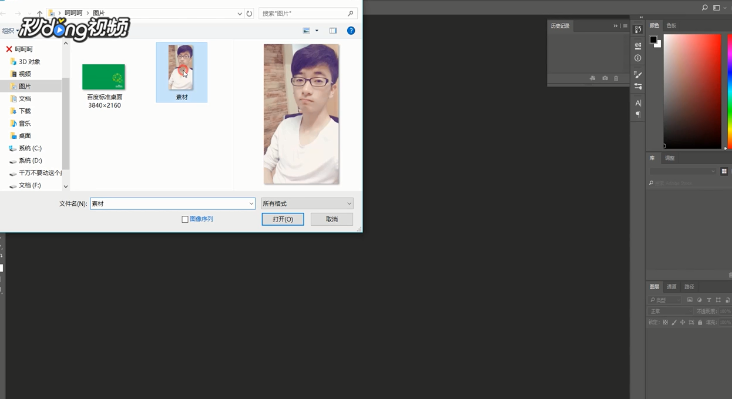Open the Paragraph panel icon
The height and width of the screenshot is (399, 732).
[x=638, y=114]
